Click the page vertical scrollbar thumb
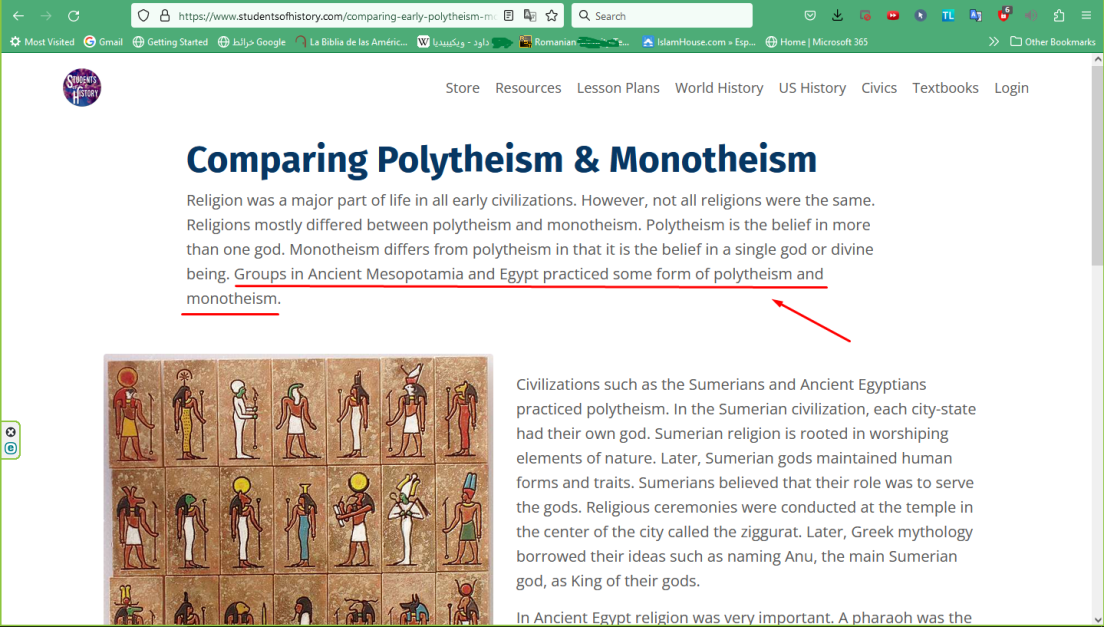Image resolution: width=1104 pixels, height=627 pixels. click(1098, 166)
